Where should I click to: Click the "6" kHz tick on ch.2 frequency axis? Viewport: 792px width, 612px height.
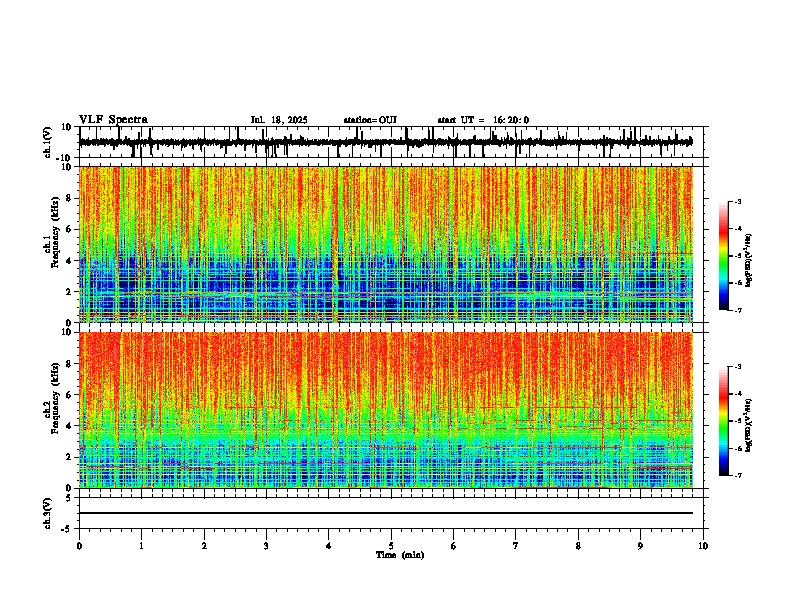point(69,395)
